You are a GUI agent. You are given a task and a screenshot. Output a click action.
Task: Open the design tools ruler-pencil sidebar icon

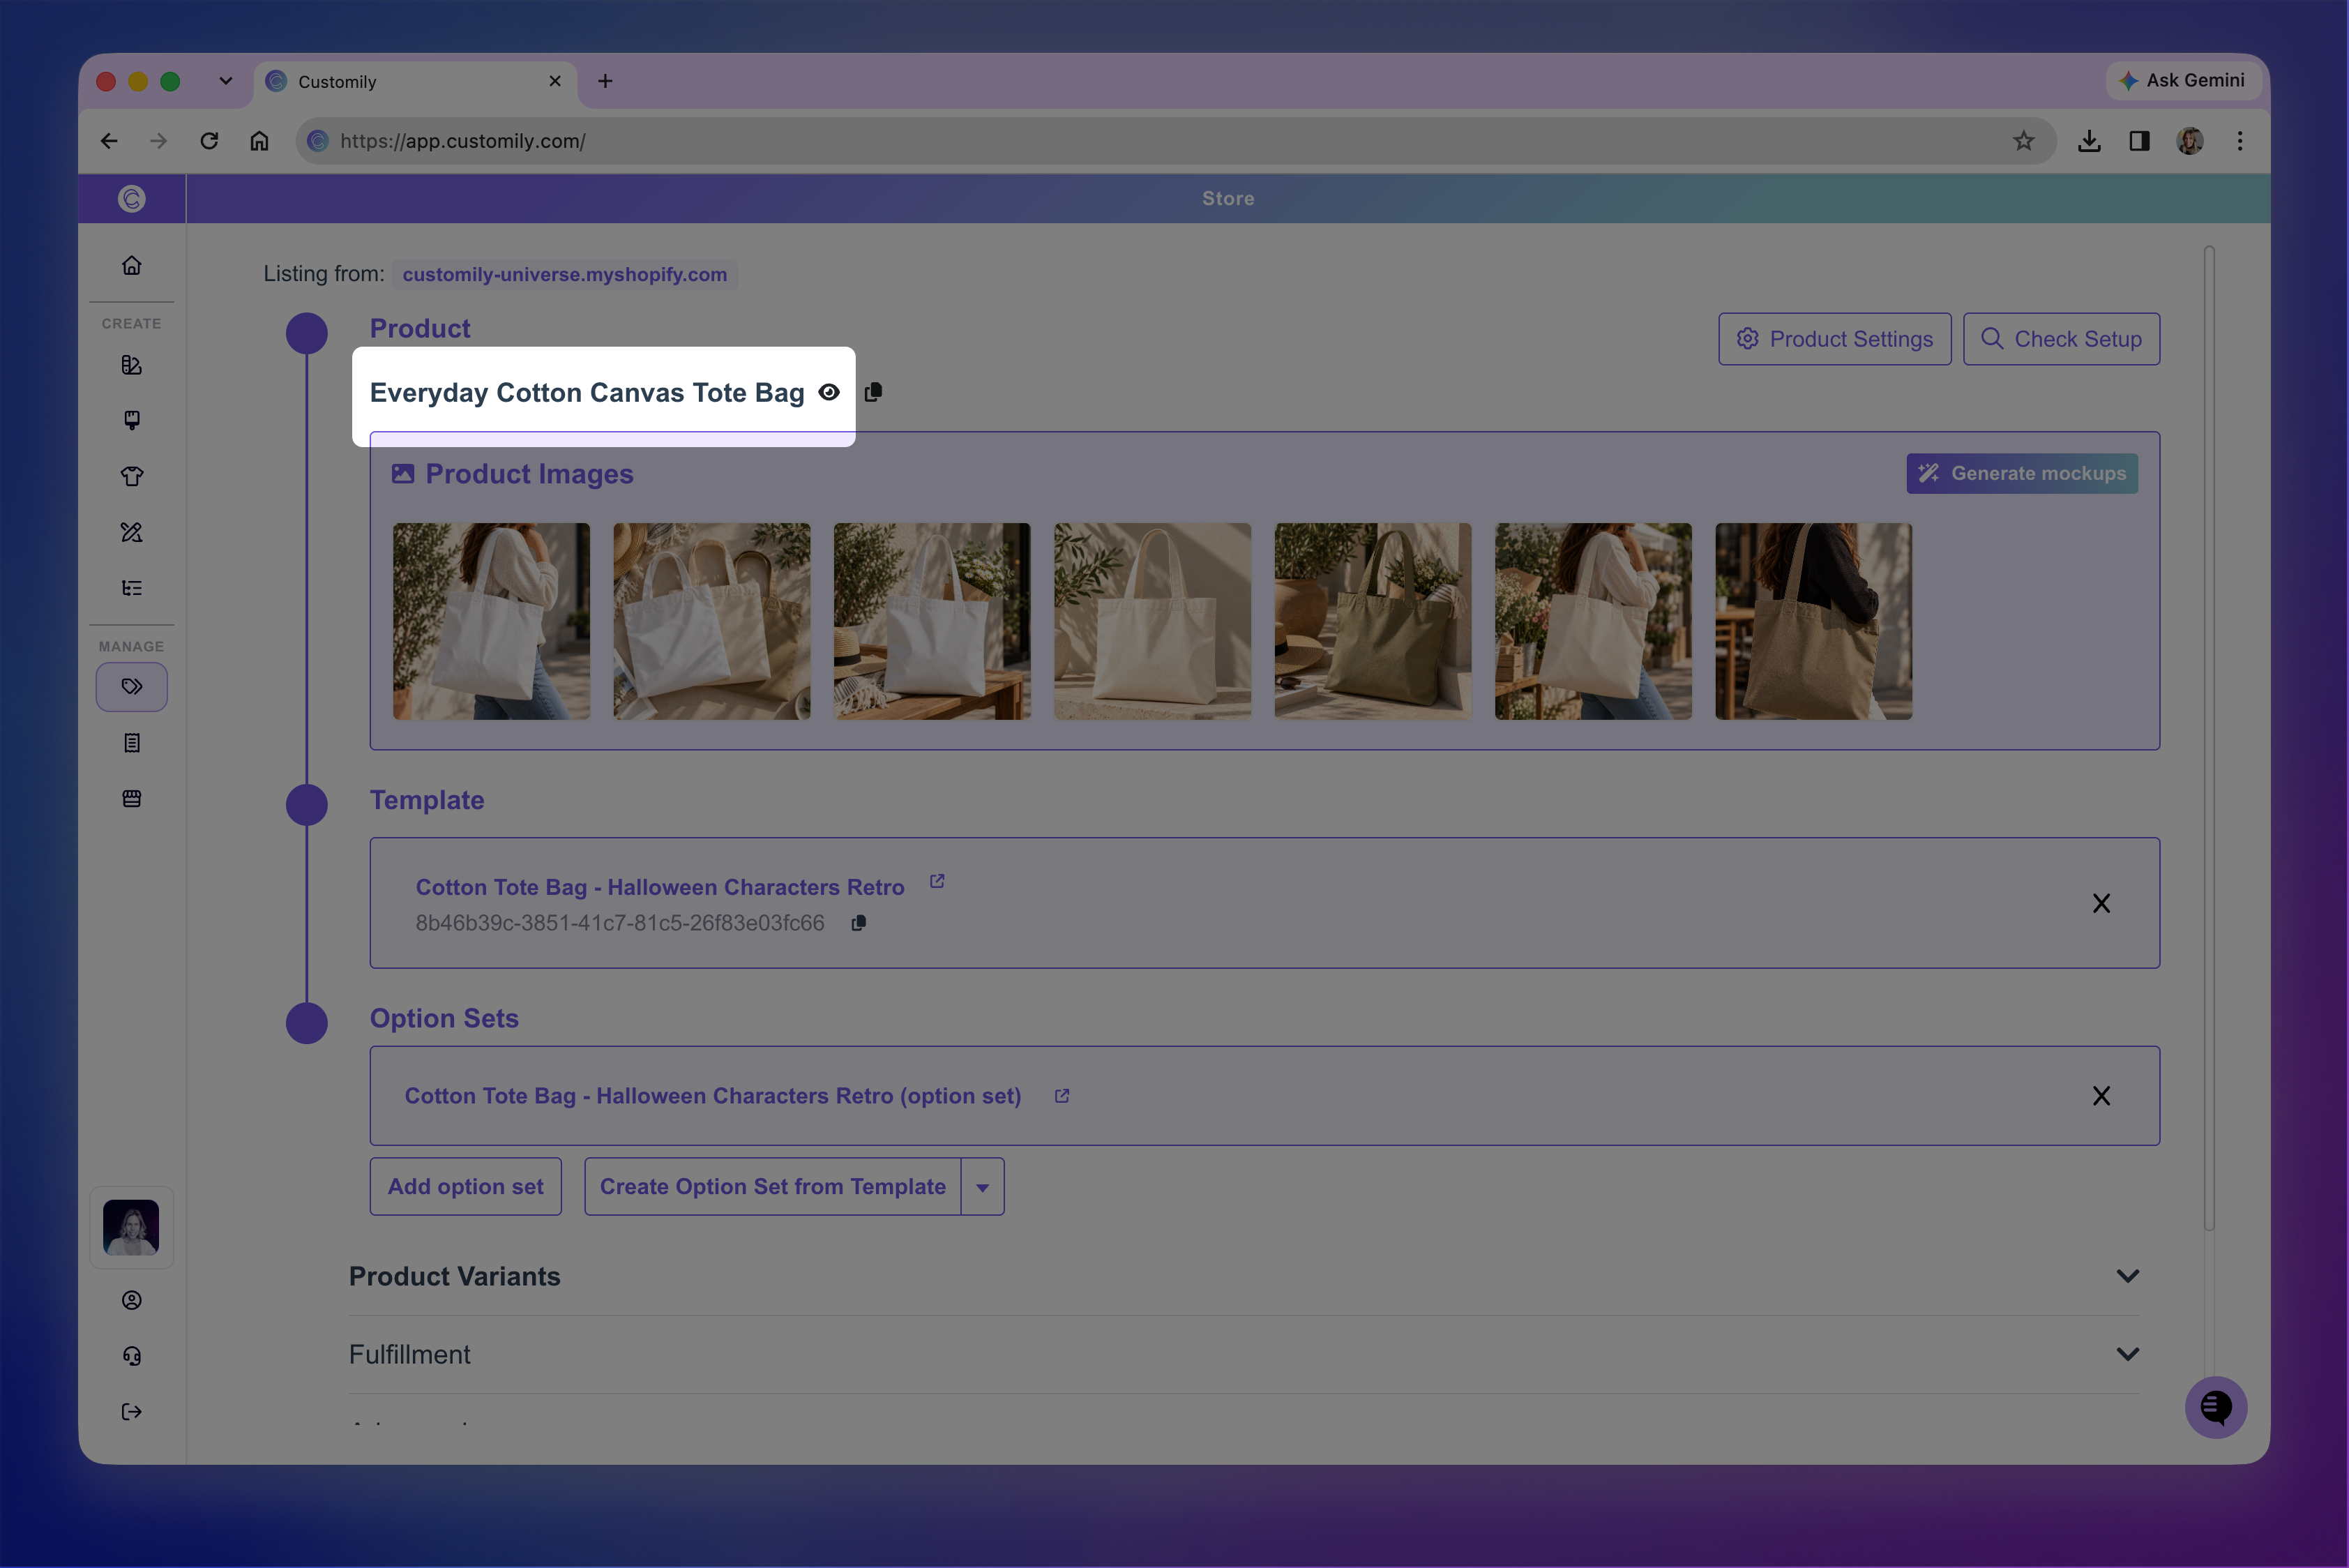click(x=131, y=532)
